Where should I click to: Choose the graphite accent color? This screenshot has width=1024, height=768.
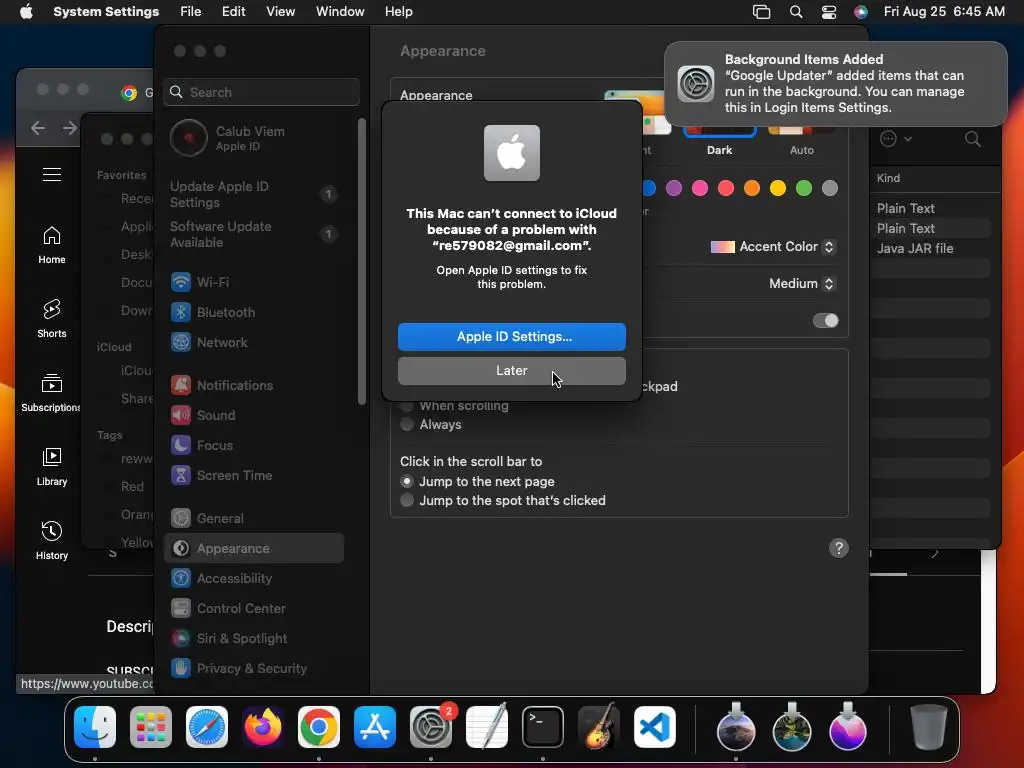830,188
